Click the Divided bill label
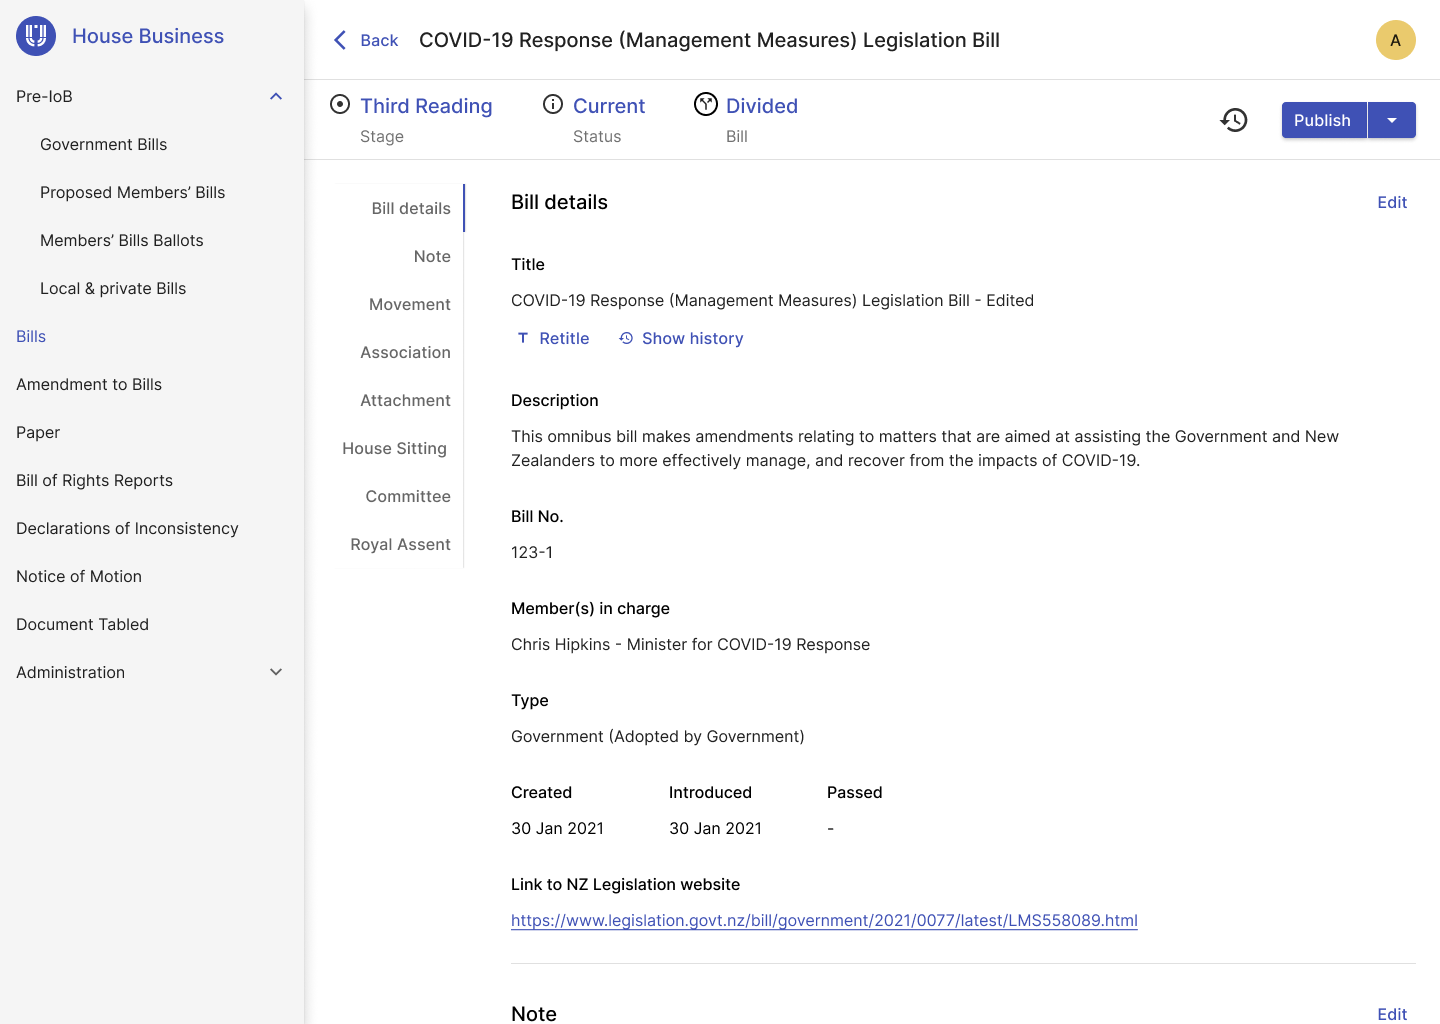 pyautogui.click(x=762, y=106)
